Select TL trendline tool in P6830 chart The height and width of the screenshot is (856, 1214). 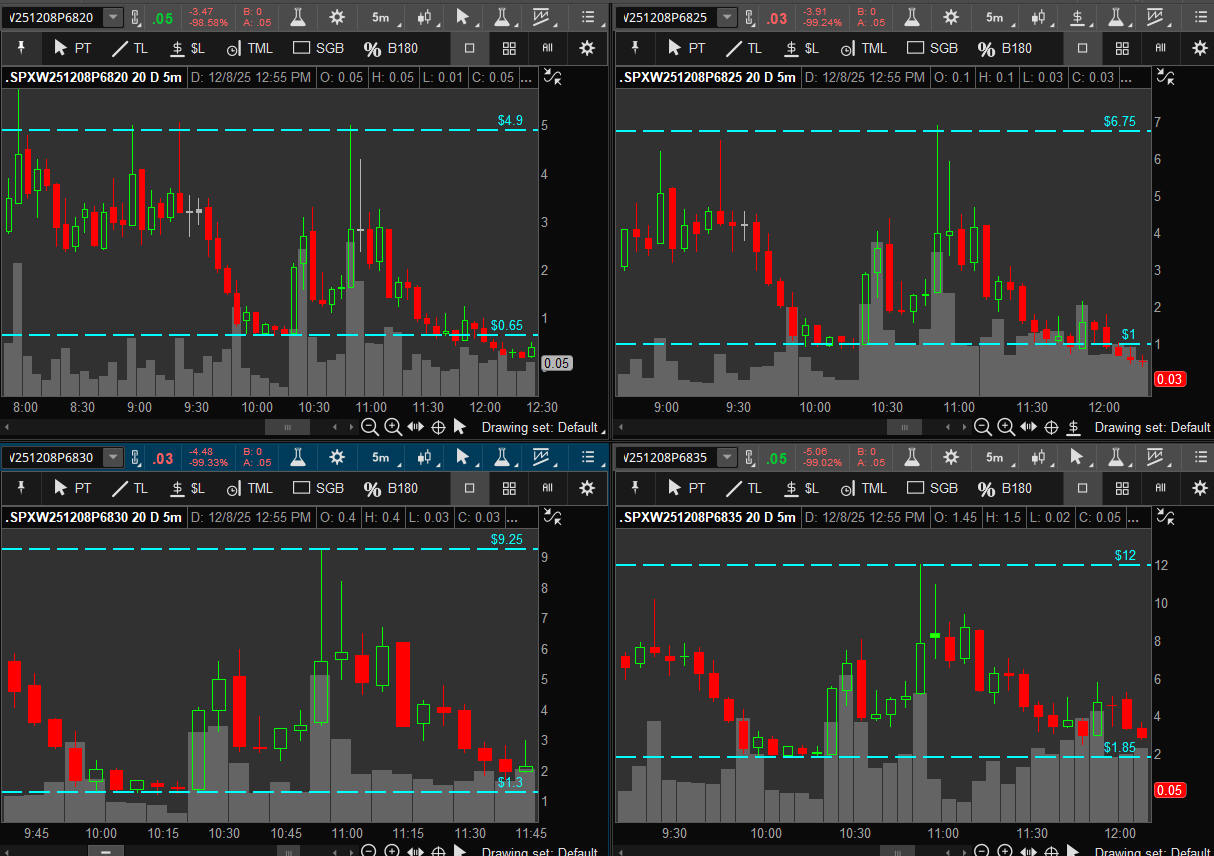point(129,488)
